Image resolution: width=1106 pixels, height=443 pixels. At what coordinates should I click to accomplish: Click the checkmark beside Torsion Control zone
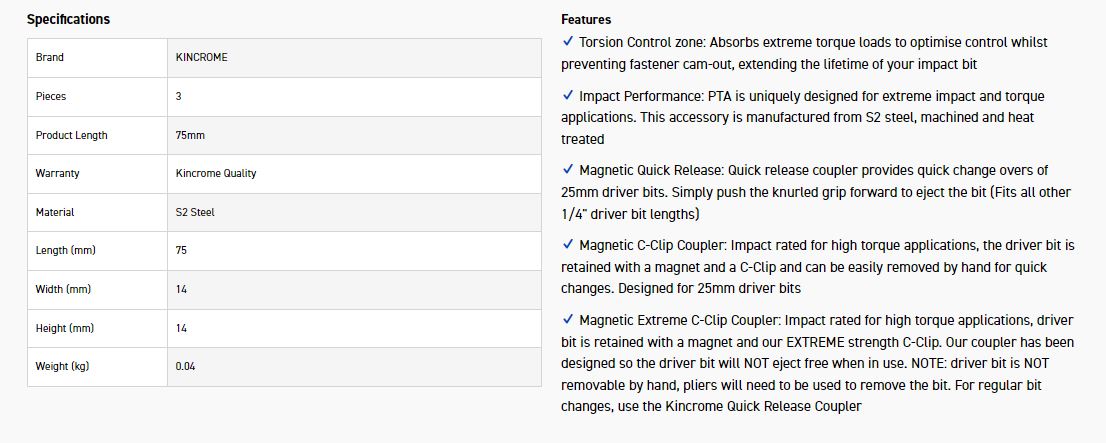click(568, 42)
